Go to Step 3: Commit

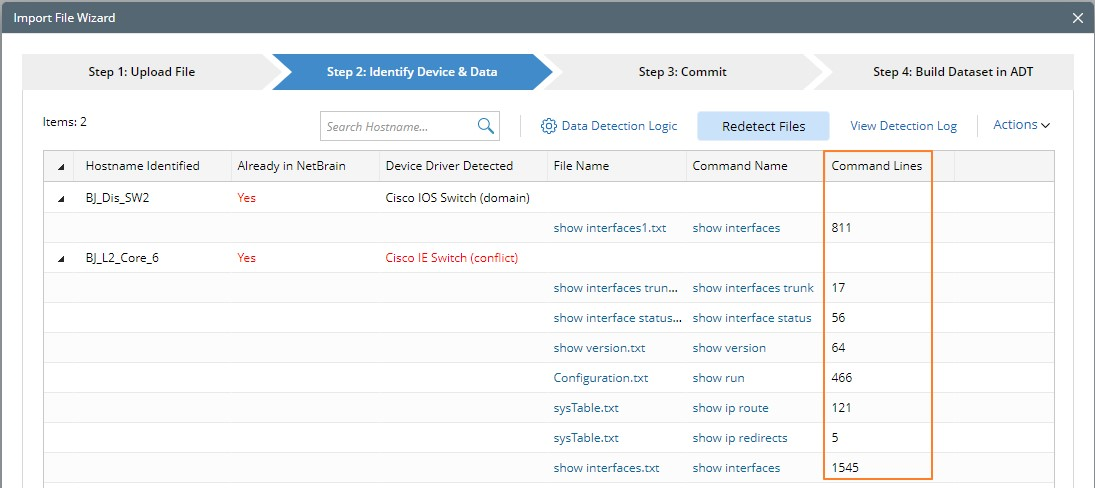(x=682, y=72)
